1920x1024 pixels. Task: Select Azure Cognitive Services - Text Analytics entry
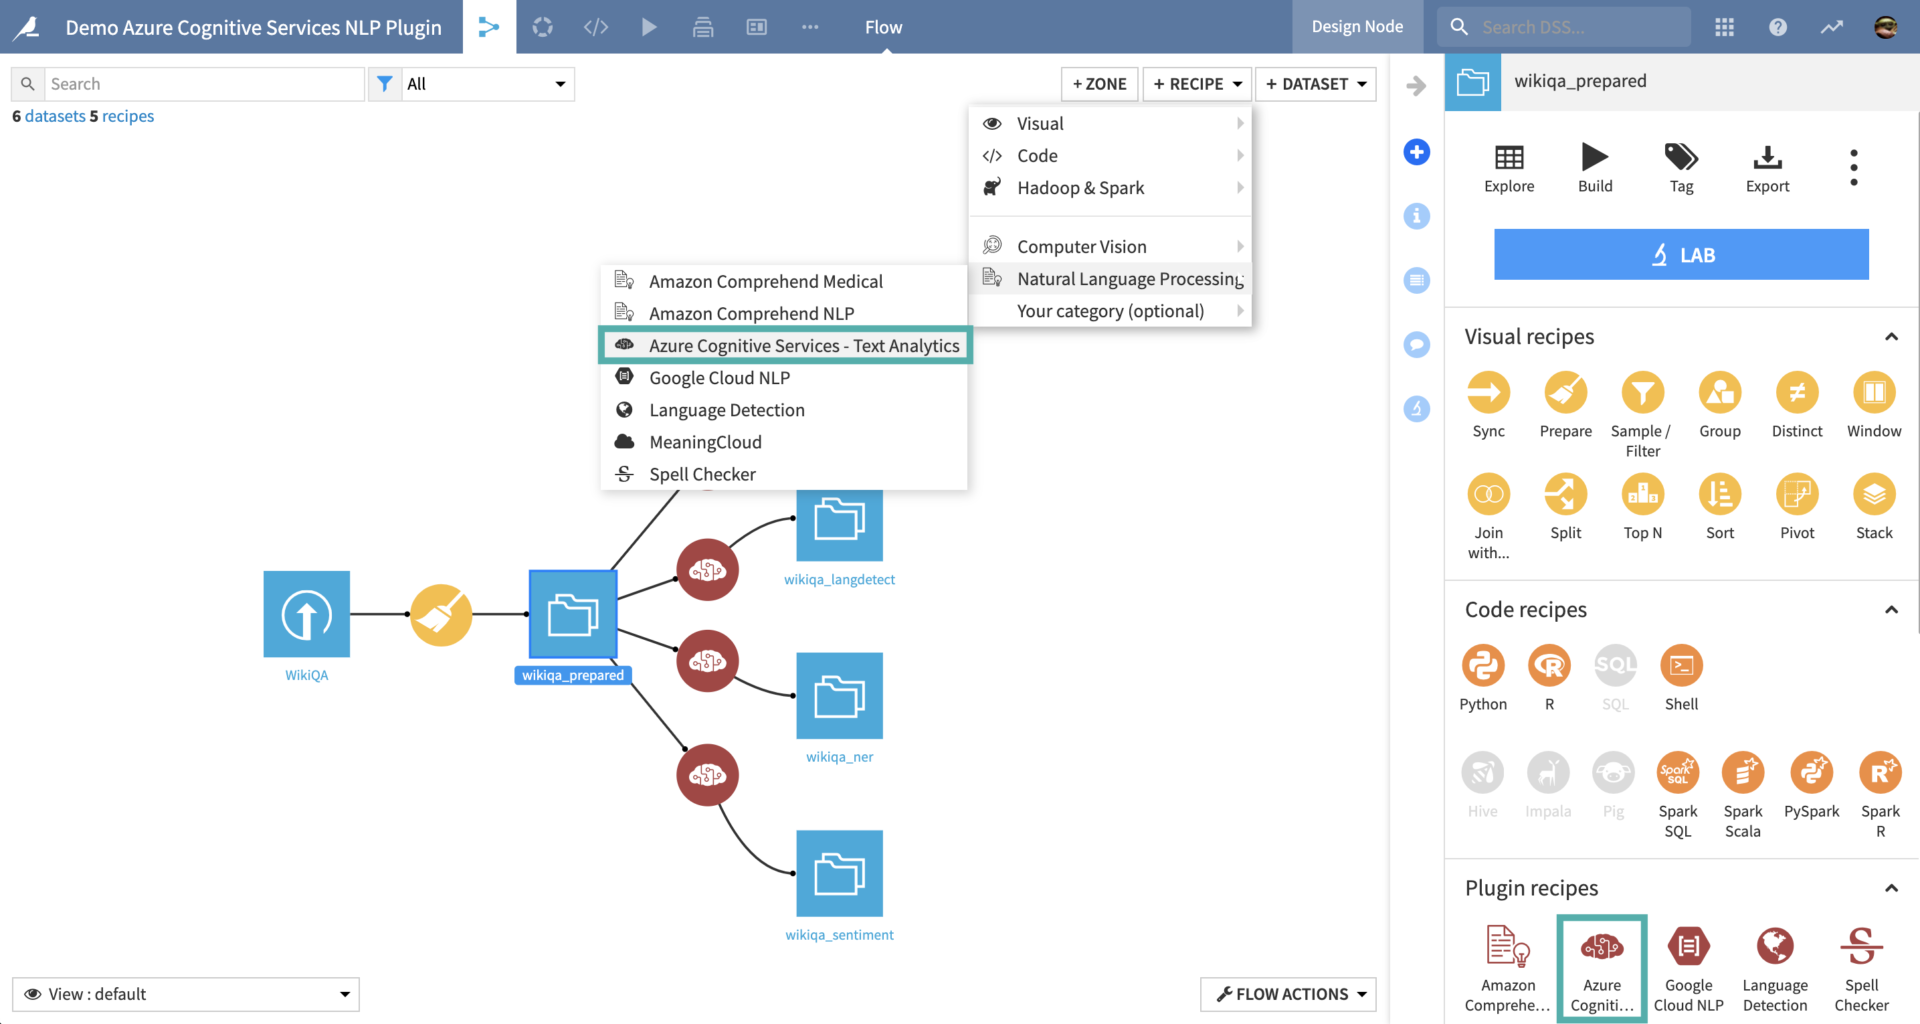[x=804, y=345]
